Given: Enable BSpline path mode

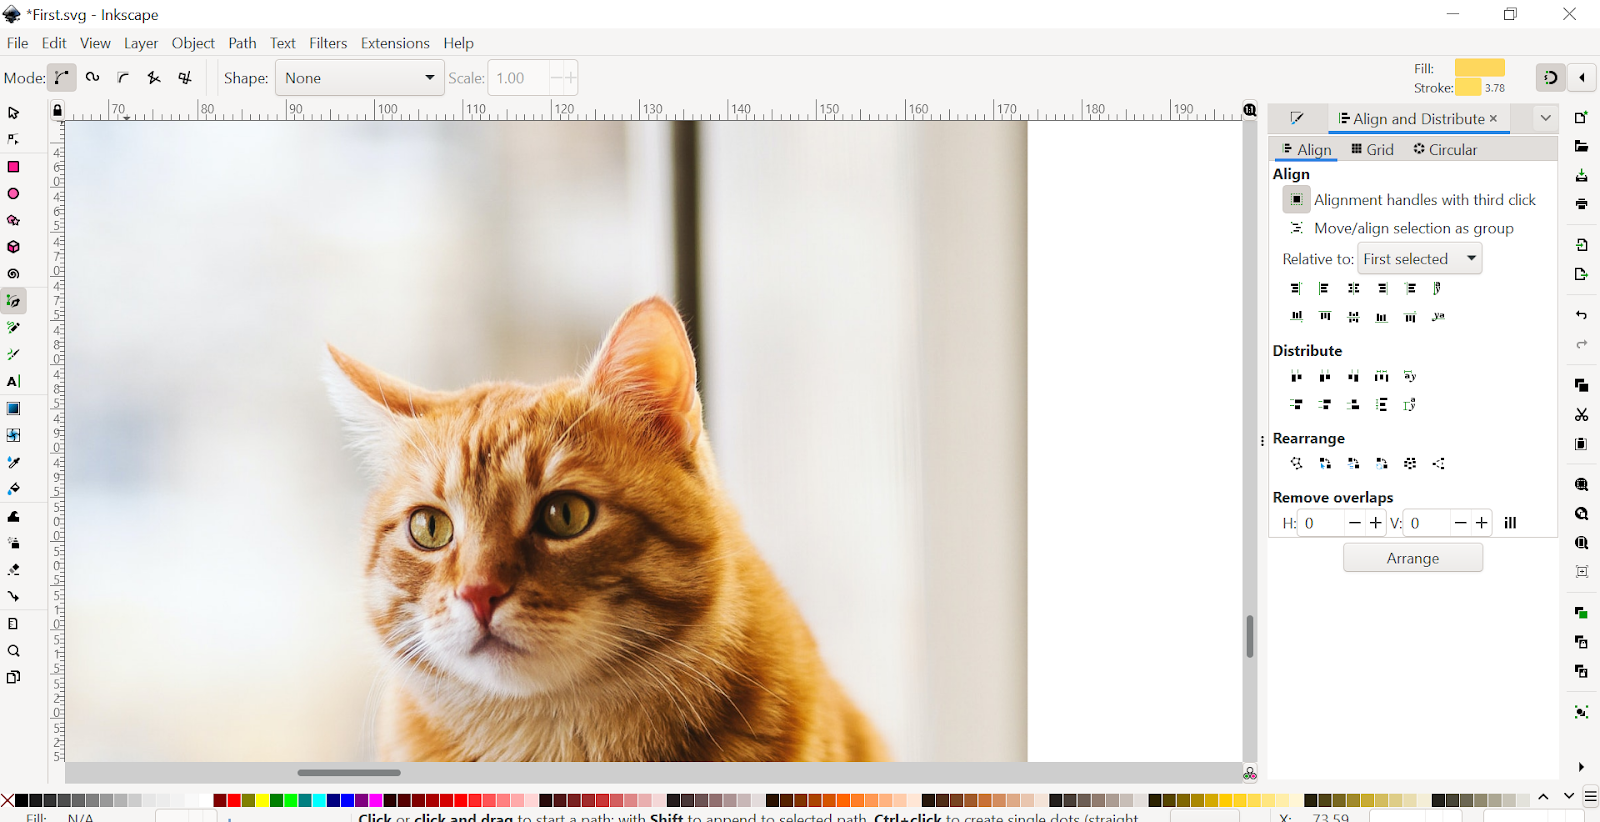Looking at the screenshot, I should point(124,77).
